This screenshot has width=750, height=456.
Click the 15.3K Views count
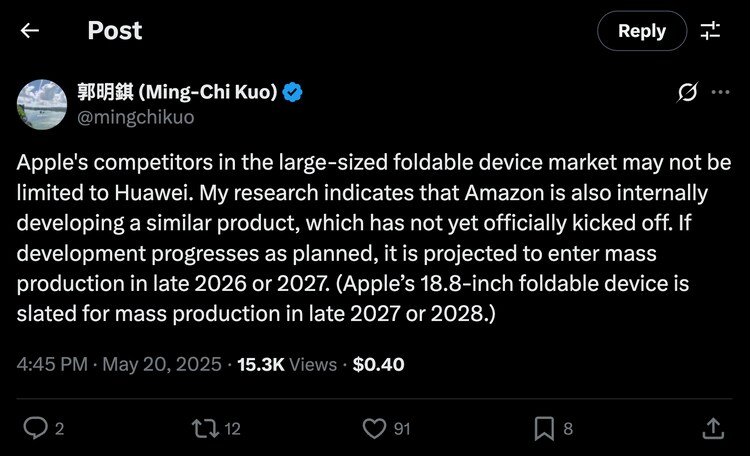(287, 365)
